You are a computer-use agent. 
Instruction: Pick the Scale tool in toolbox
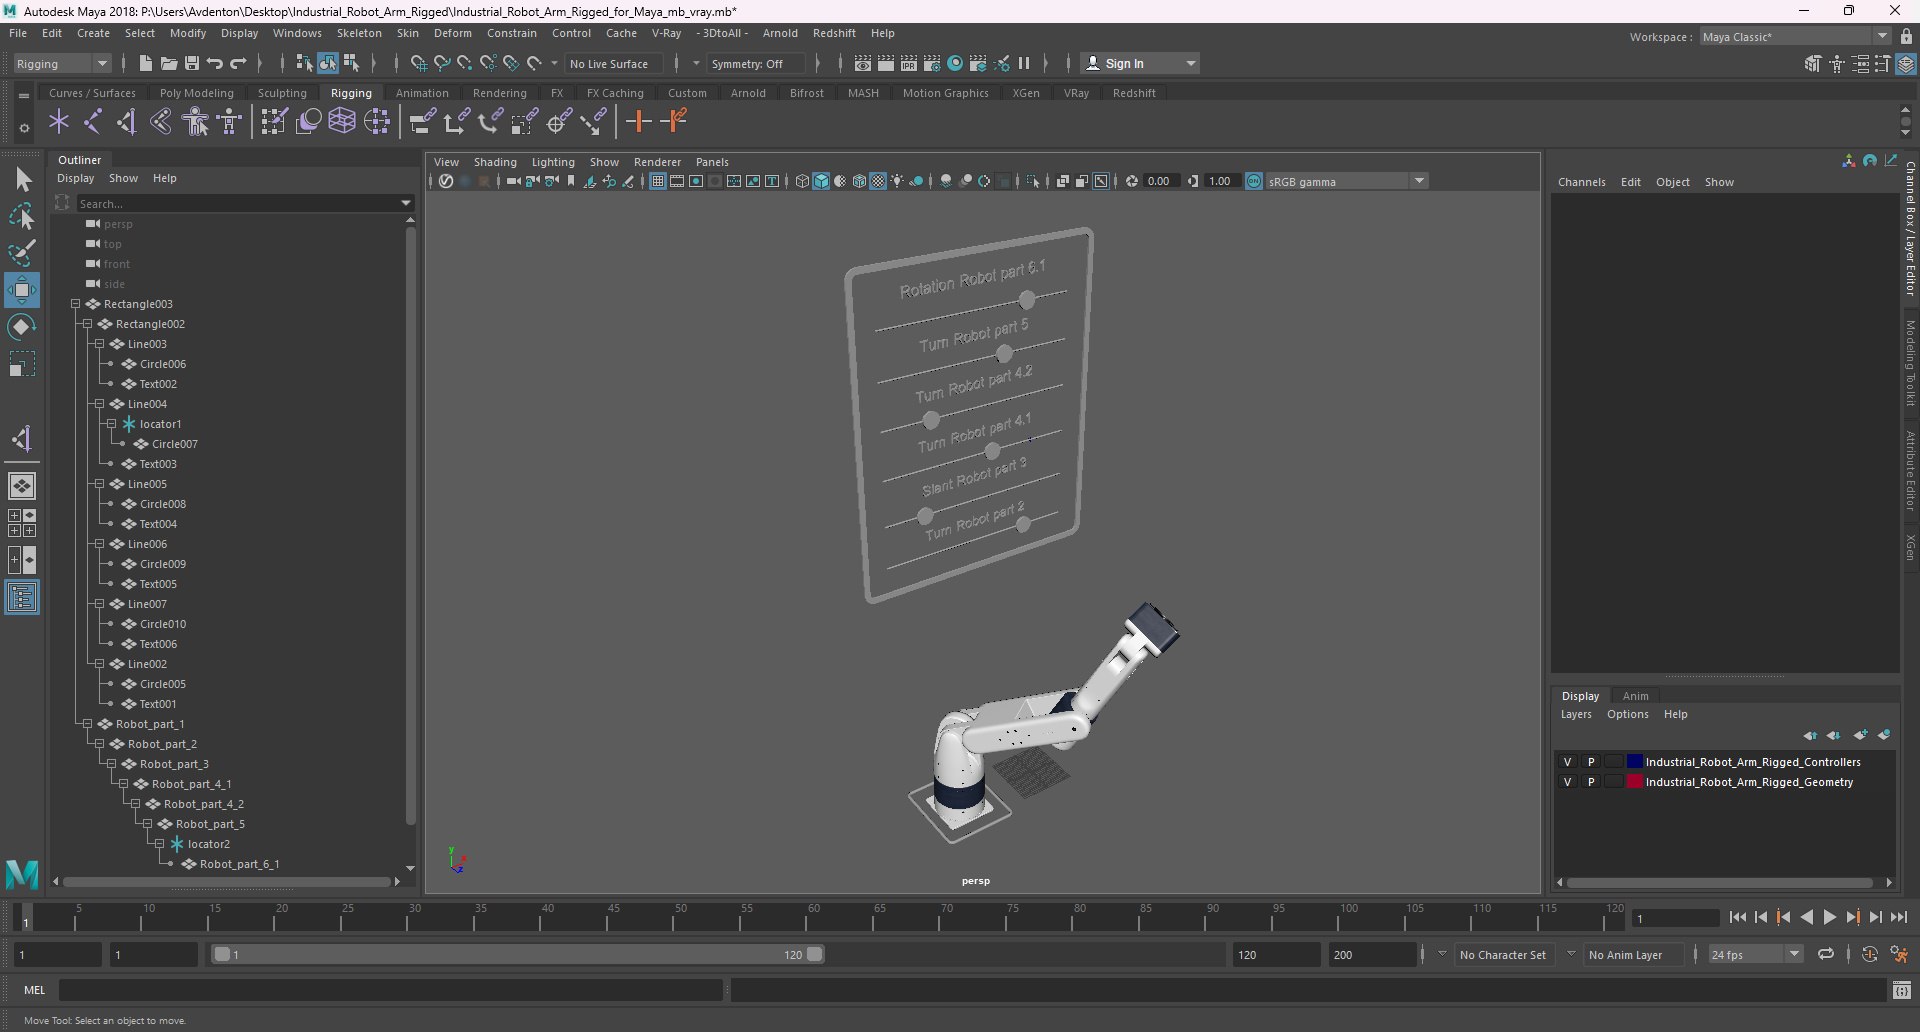click(x=22, y=364)
